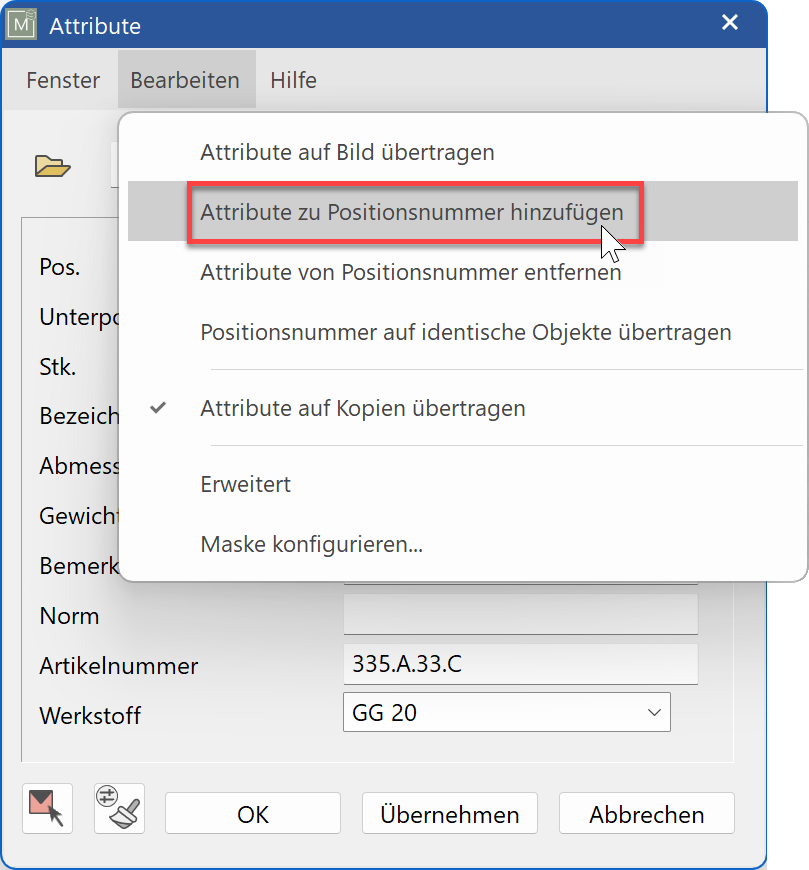Cancel the dialog with Abbrechen
This screenshot has height=870, width=809.
point(646,813)
